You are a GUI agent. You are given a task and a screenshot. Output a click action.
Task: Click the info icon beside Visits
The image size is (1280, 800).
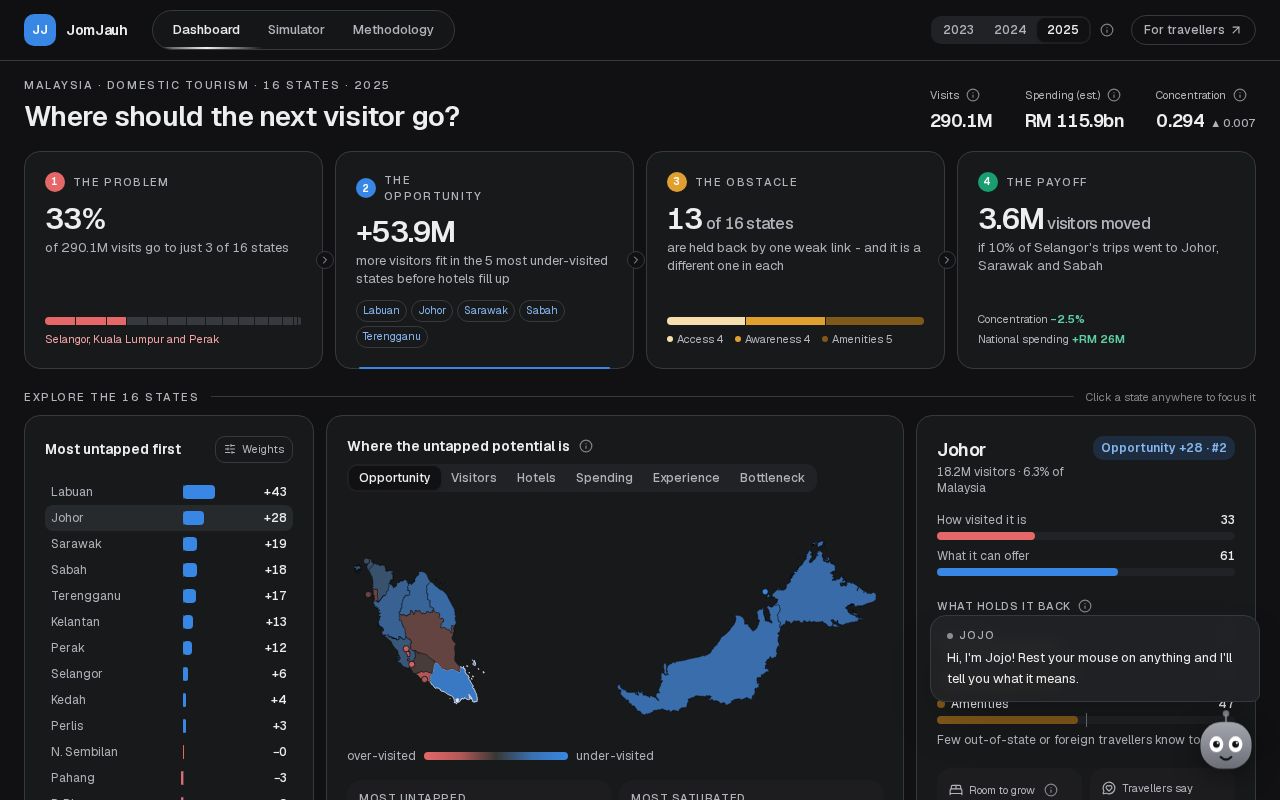coord(973,95)
